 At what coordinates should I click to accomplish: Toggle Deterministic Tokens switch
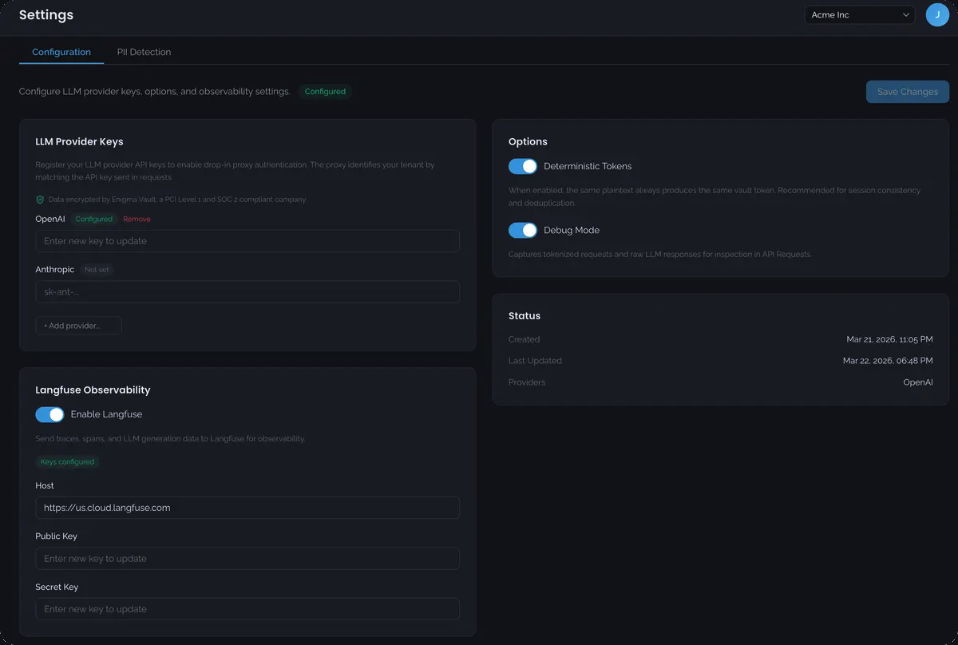click(522, 166)
